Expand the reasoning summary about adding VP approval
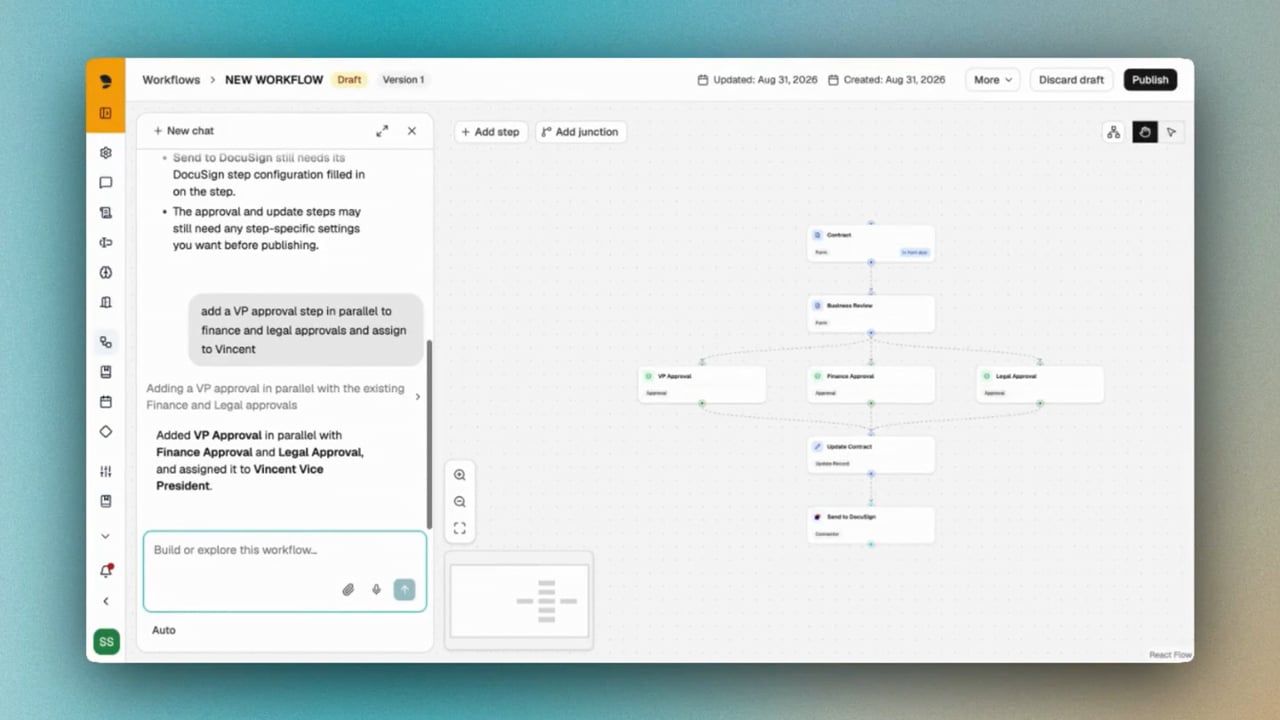The image size is (1280, 720). (x=284, y=397)
